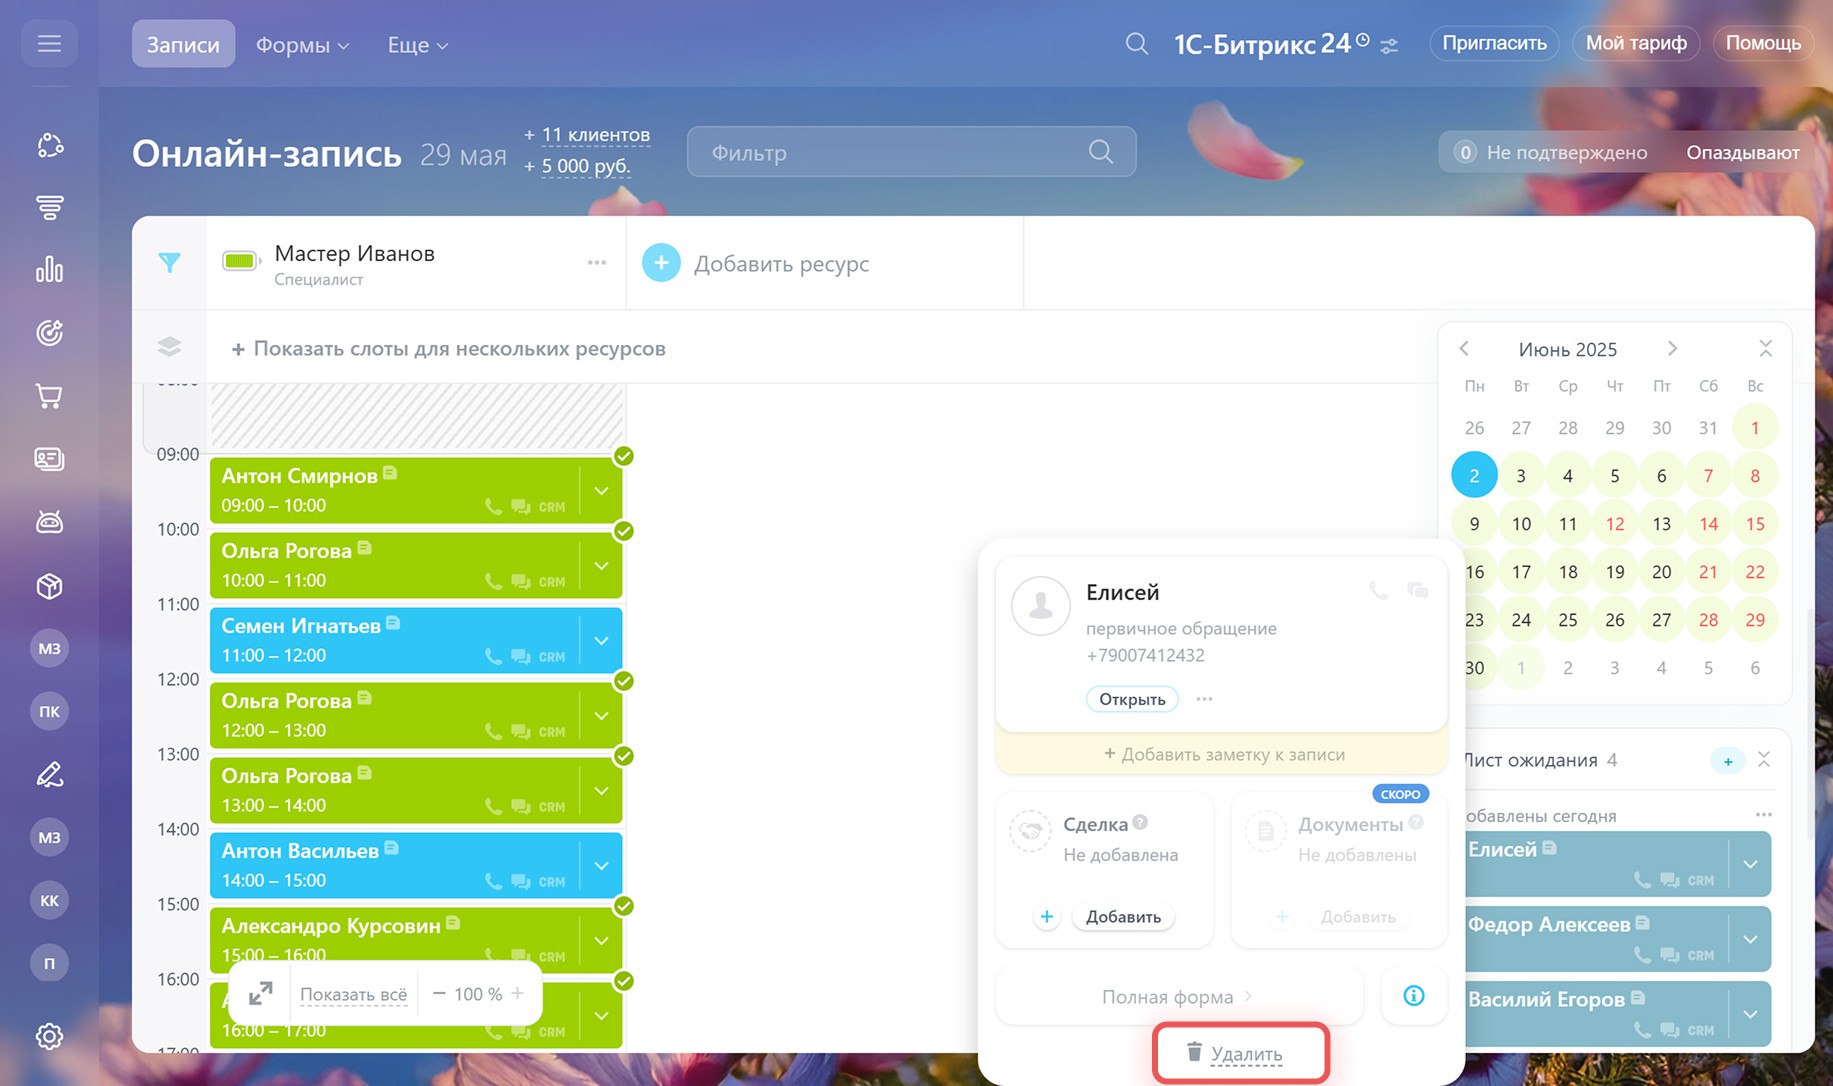Expand the Семен Игнатьев booking chevron
Image resolution: width=1833 pixels, height=1086 pixels.
[x=601, y=641]
